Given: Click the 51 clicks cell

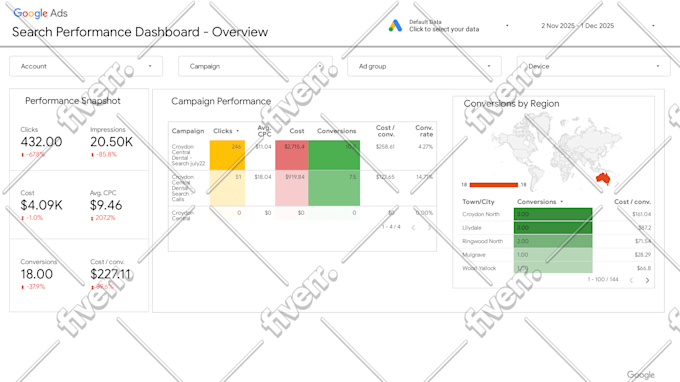Looking at the screenshot, I should pyautogui.click(x=227, y=188).
